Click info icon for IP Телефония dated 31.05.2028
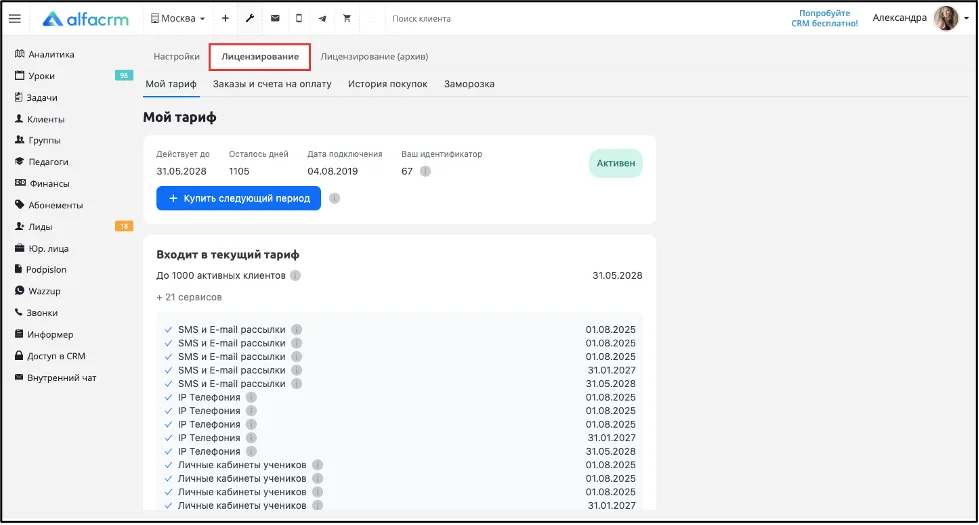Screen dimensions: 979x525 [251, 451]
